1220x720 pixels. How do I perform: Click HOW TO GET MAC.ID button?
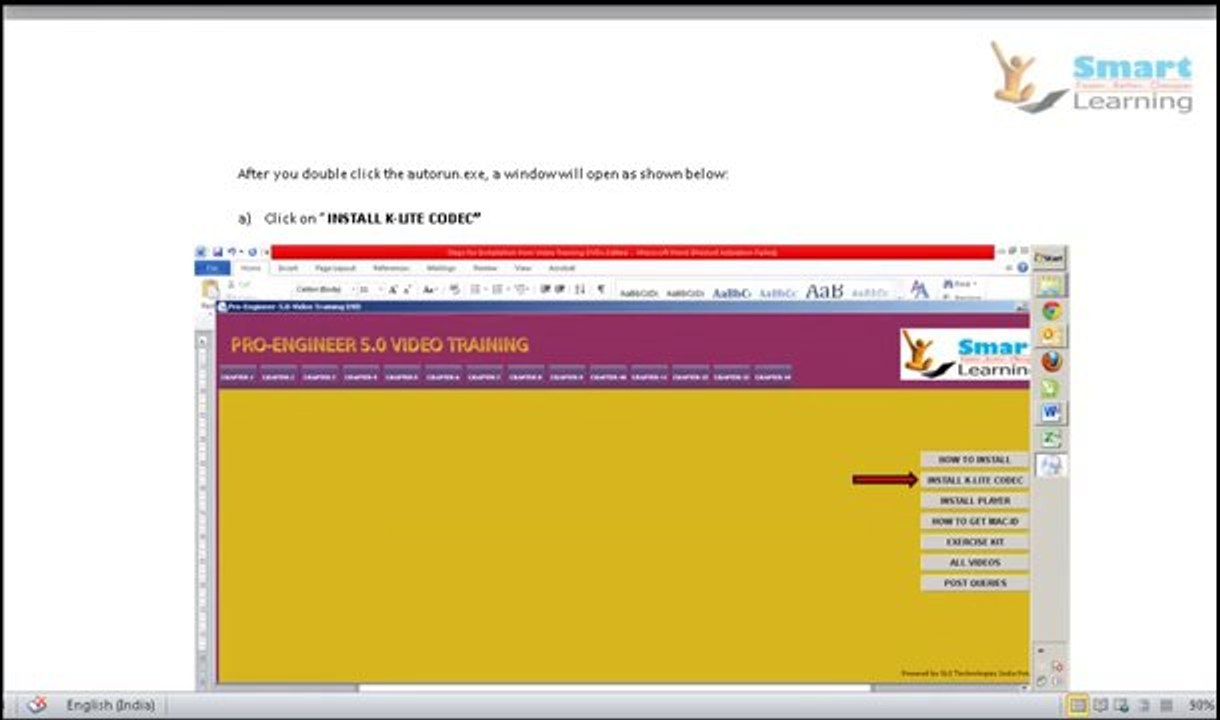(974, 521)
